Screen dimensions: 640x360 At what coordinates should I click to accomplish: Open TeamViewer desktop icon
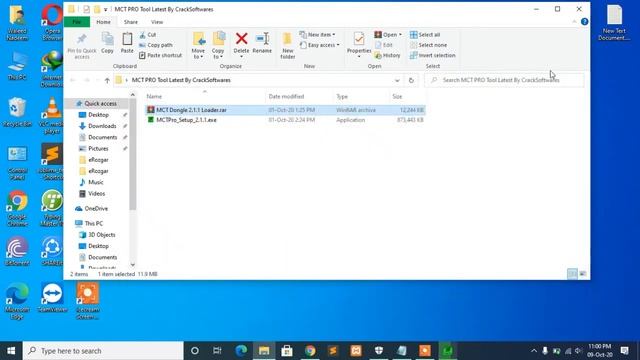(52, 298)
